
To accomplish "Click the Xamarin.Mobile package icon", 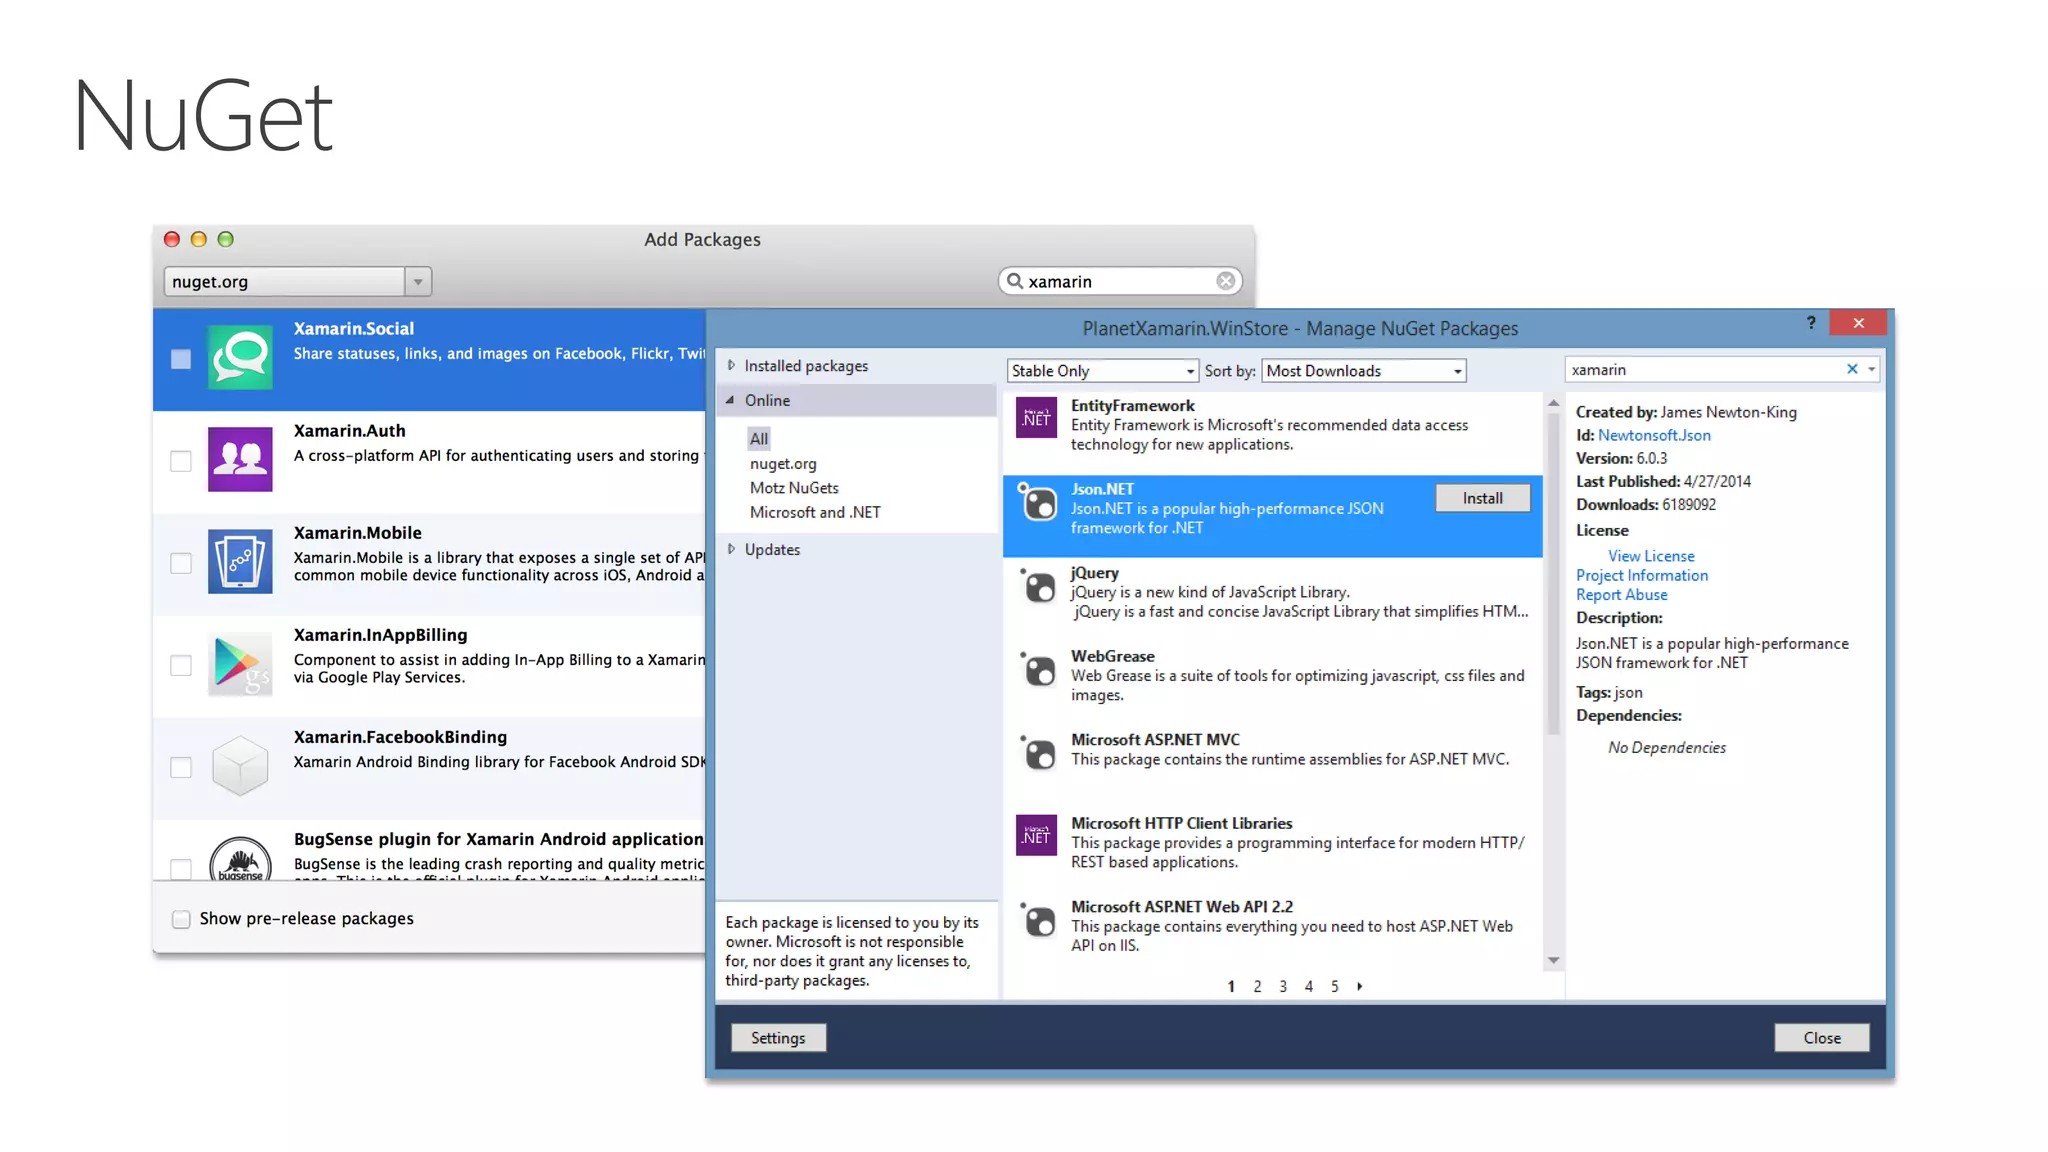I will [x=240, y=561].
